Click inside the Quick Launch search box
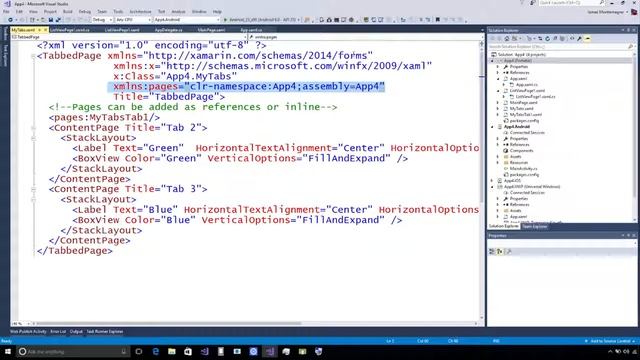 pos(569,3)
